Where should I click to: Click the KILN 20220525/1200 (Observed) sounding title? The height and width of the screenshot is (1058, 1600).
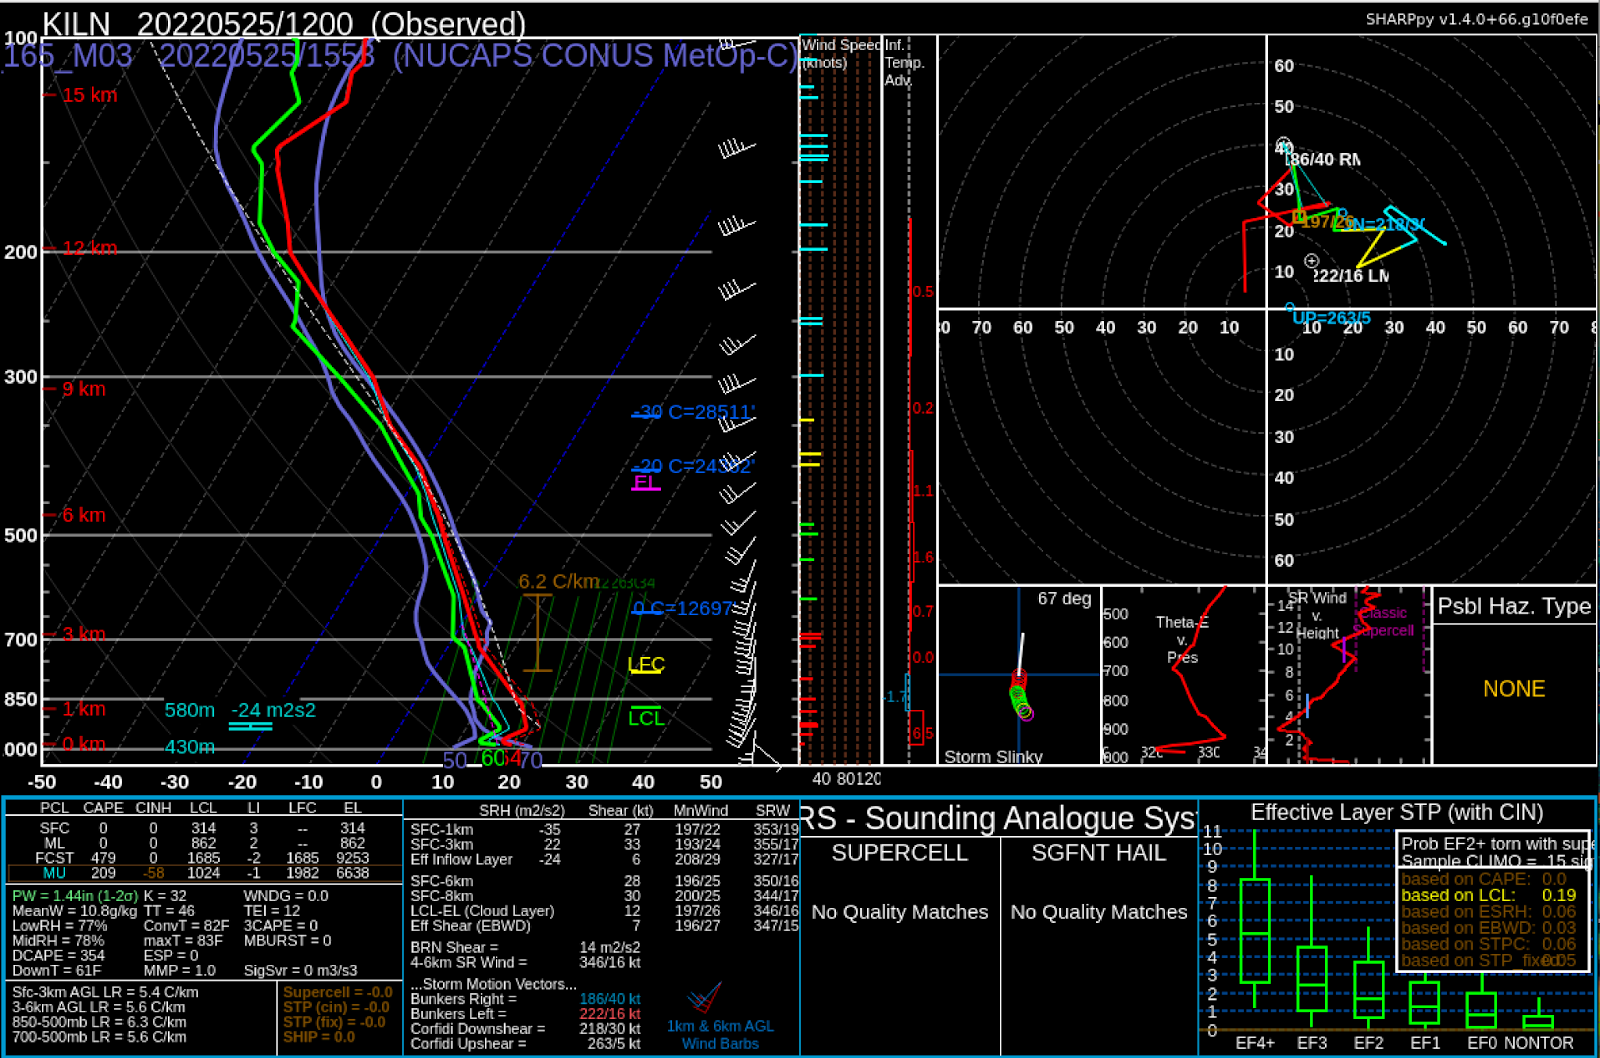click(283, 23)
